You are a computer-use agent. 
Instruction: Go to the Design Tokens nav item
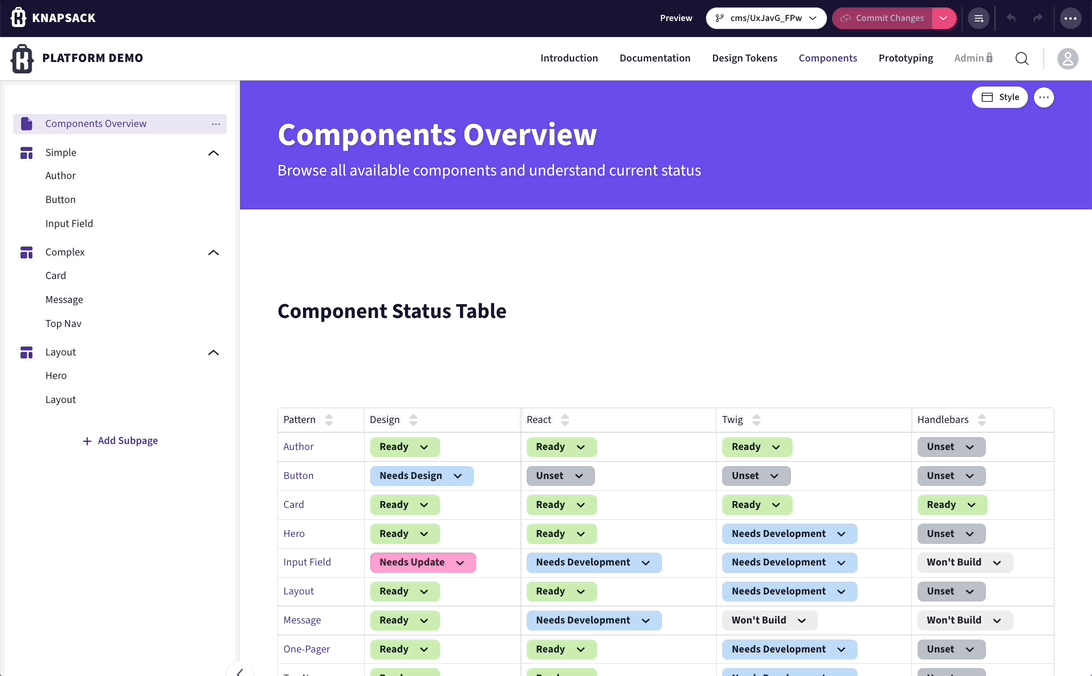(x=744, y=58)
